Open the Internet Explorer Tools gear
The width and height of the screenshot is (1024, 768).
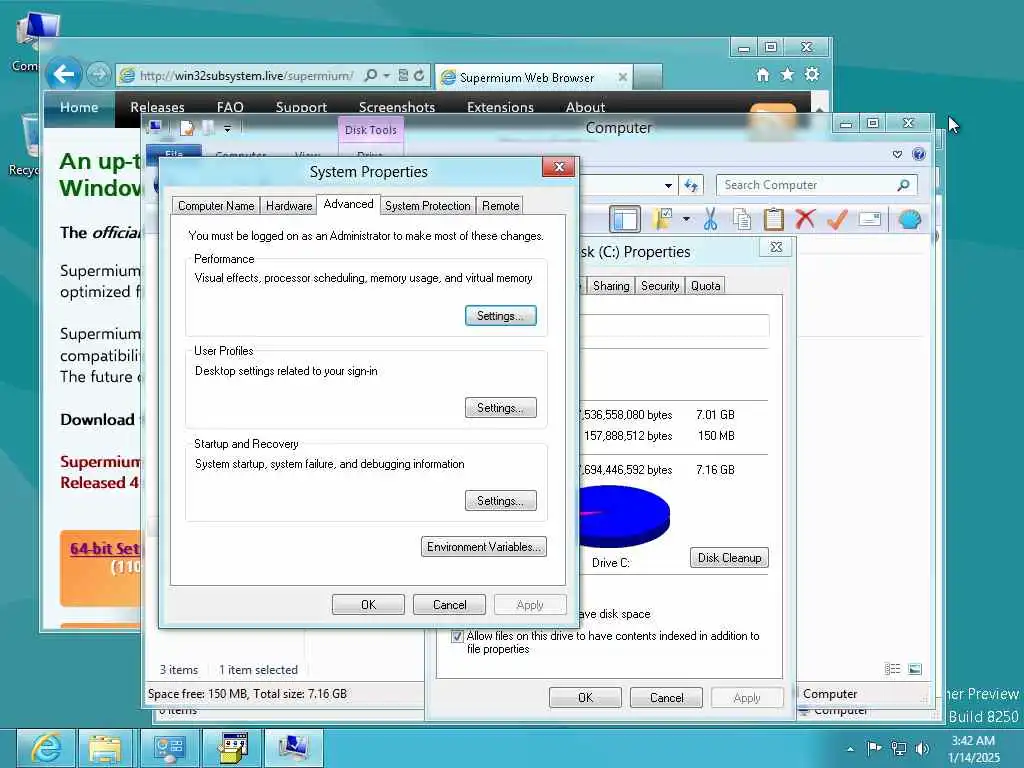point(812,74)
